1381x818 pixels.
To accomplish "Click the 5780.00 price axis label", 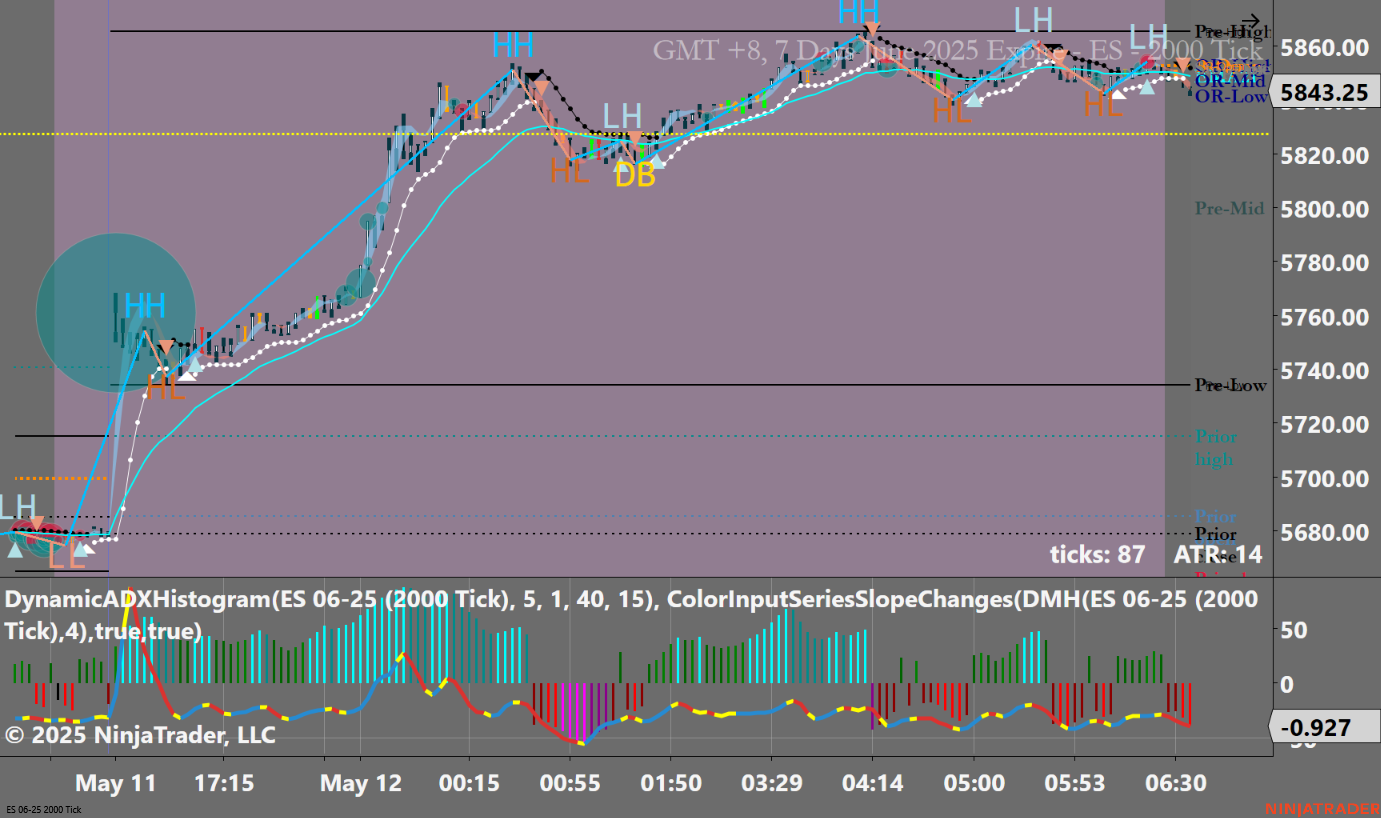I will 1323,263.
